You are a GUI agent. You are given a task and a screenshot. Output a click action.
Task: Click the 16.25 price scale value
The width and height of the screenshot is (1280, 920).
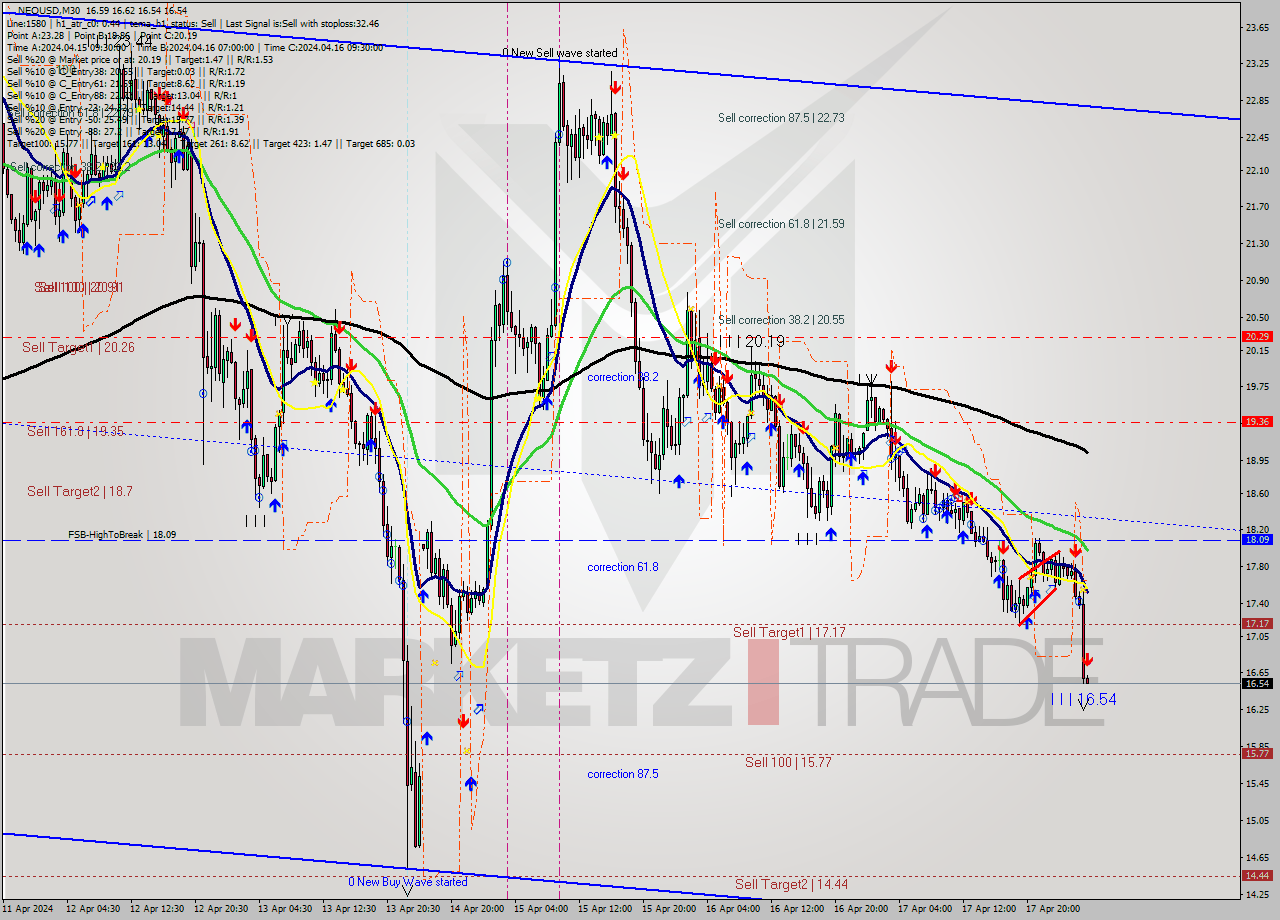tap(1257, 710)
